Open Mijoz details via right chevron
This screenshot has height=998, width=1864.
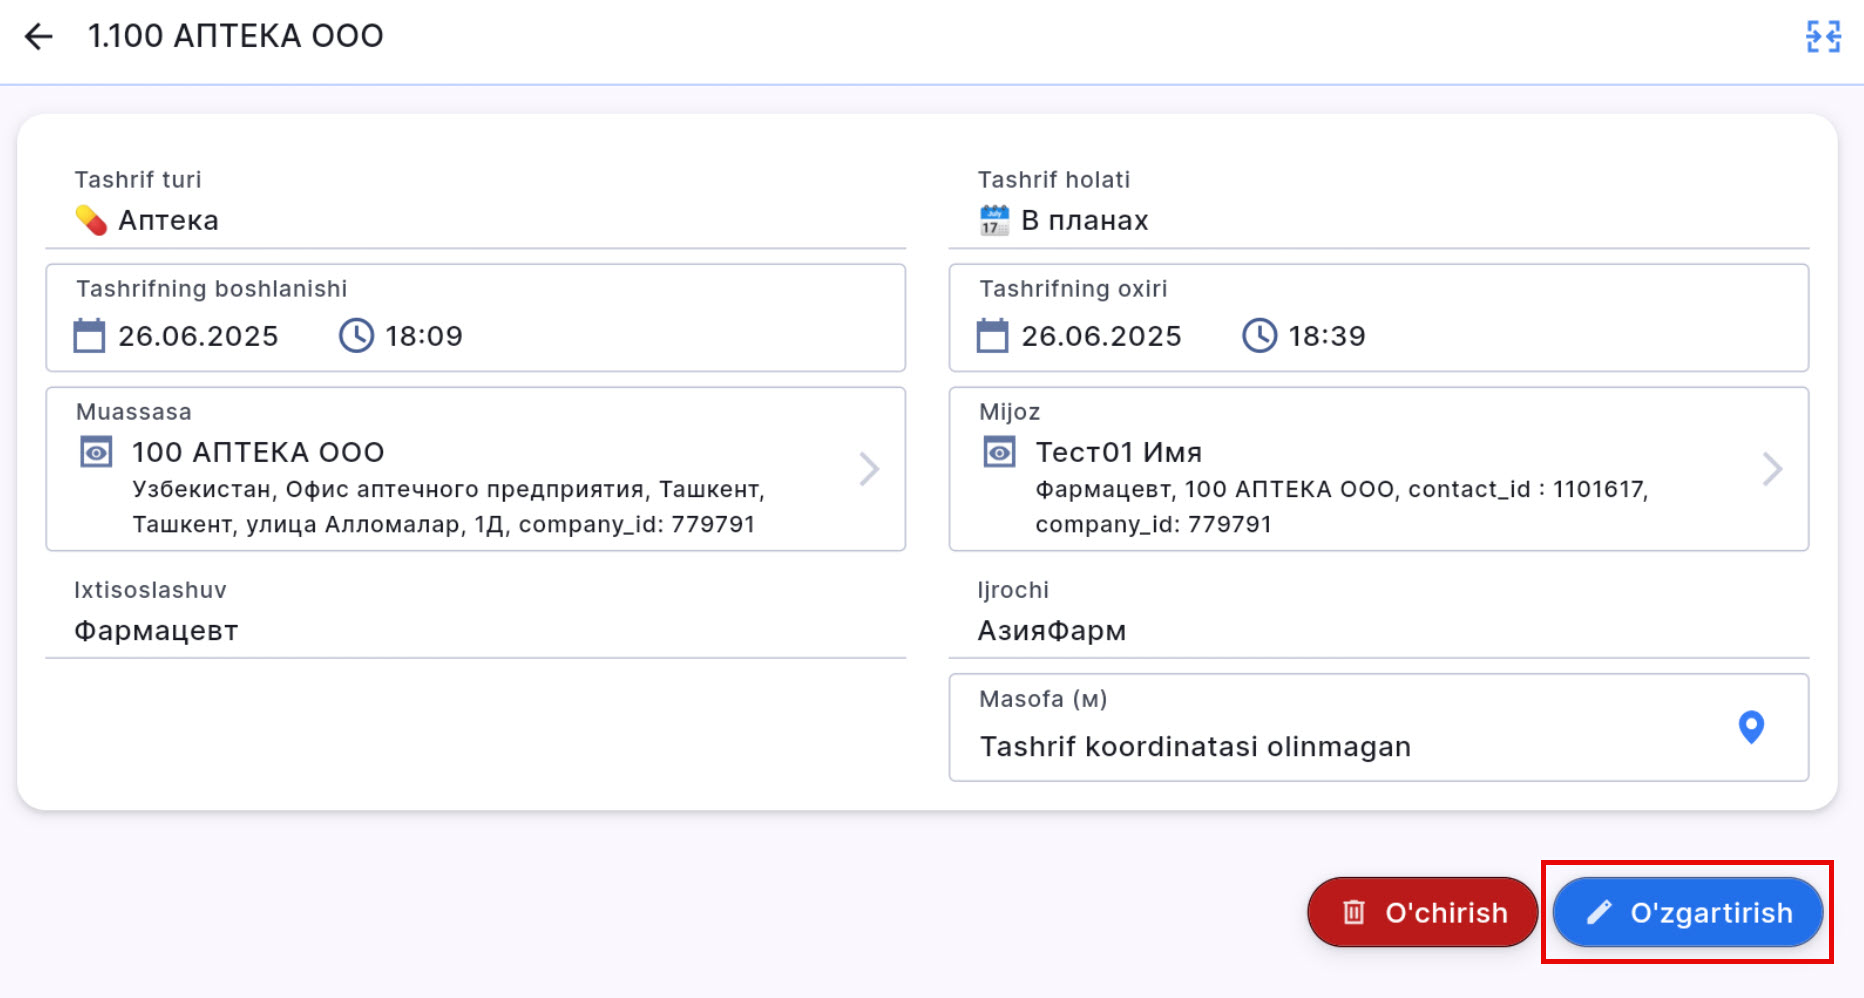(1771, 469)
